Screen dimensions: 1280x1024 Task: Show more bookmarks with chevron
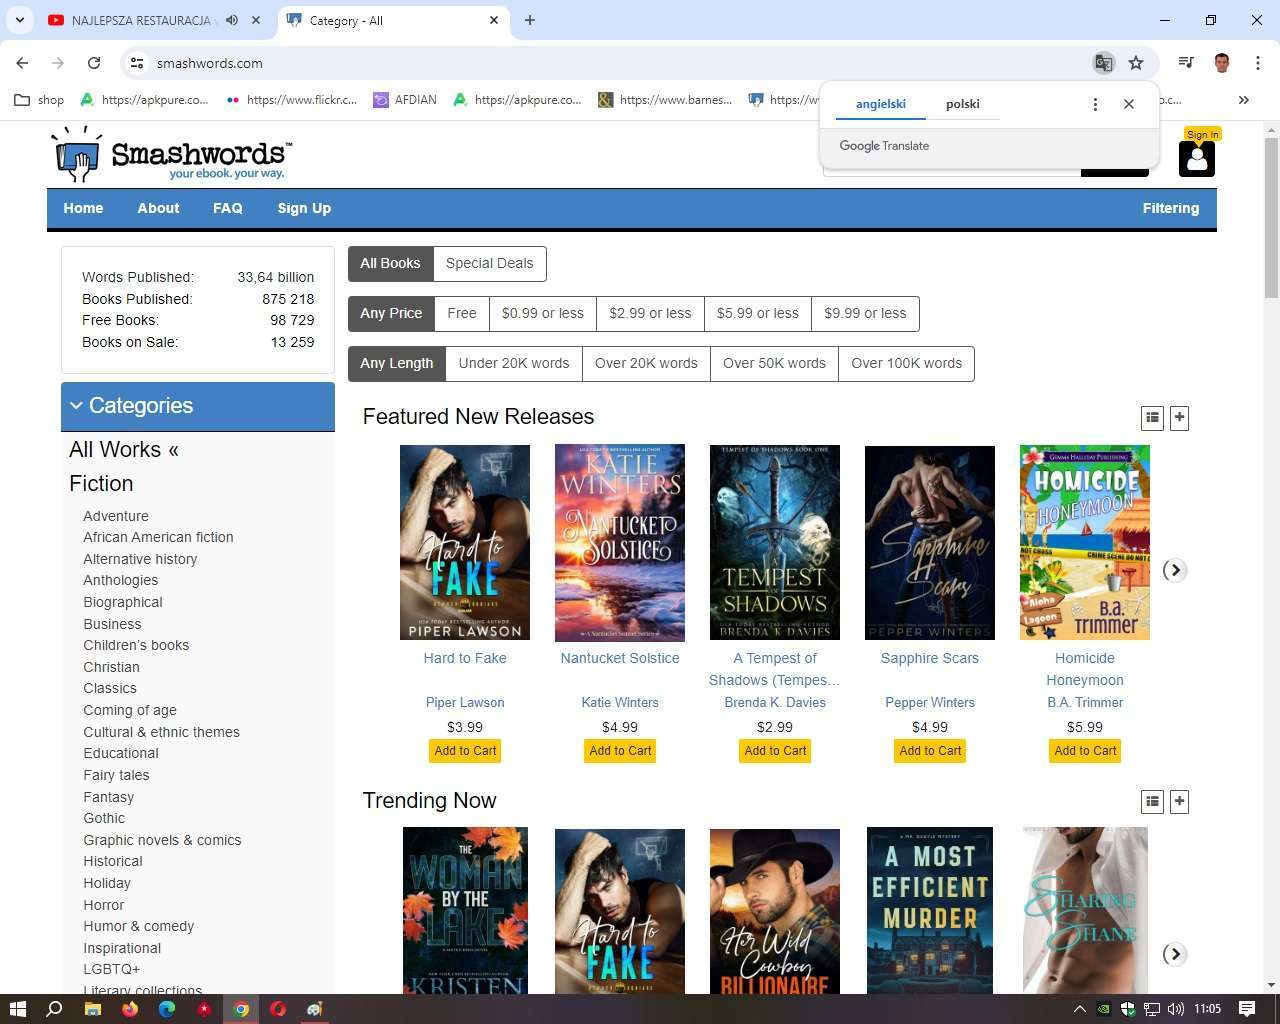tap(1244, 100)
